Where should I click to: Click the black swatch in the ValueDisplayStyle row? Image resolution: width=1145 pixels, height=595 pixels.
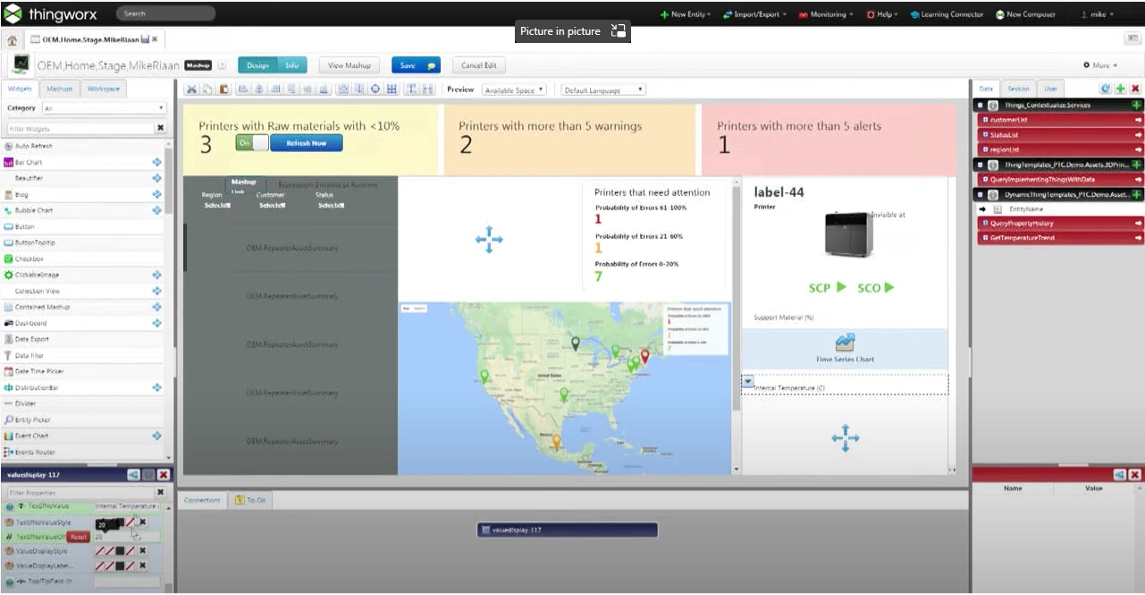point(120,551)
